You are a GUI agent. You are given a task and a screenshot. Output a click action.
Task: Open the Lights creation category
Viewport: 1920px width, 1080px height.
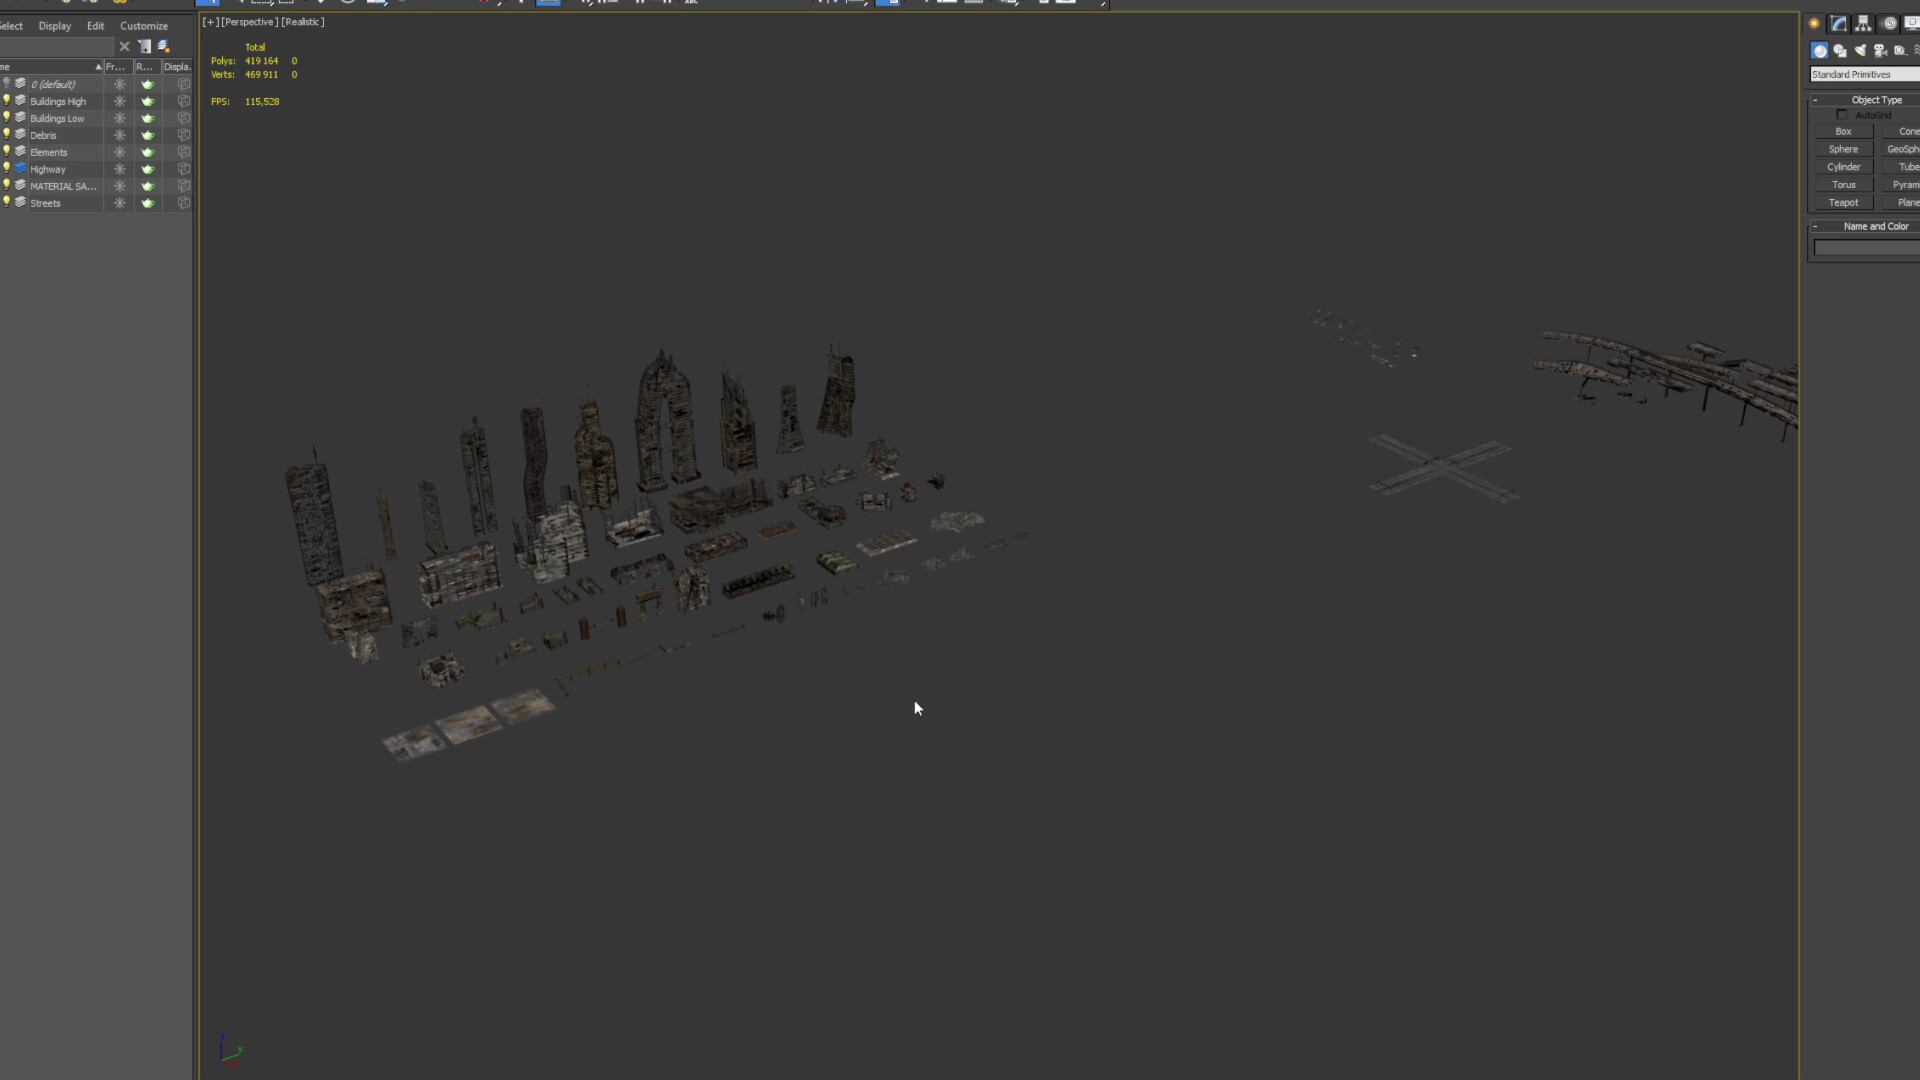(1861, 51)
